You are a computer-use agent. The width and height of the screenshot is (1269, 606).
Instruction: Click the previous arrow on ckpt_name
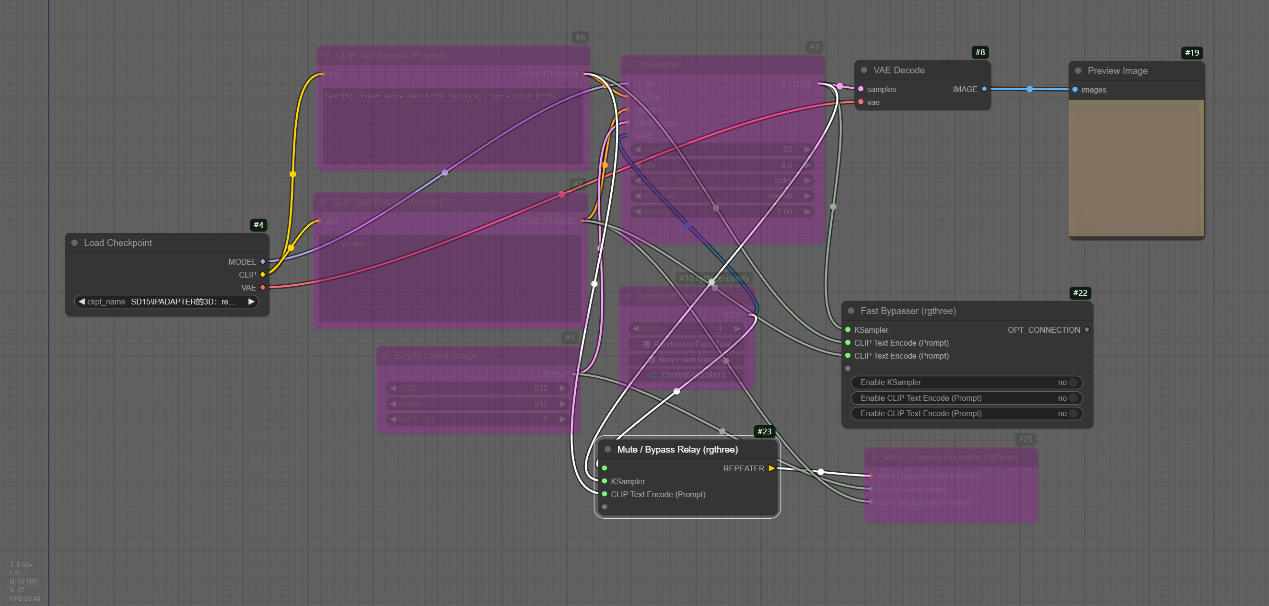pos(81,301)
